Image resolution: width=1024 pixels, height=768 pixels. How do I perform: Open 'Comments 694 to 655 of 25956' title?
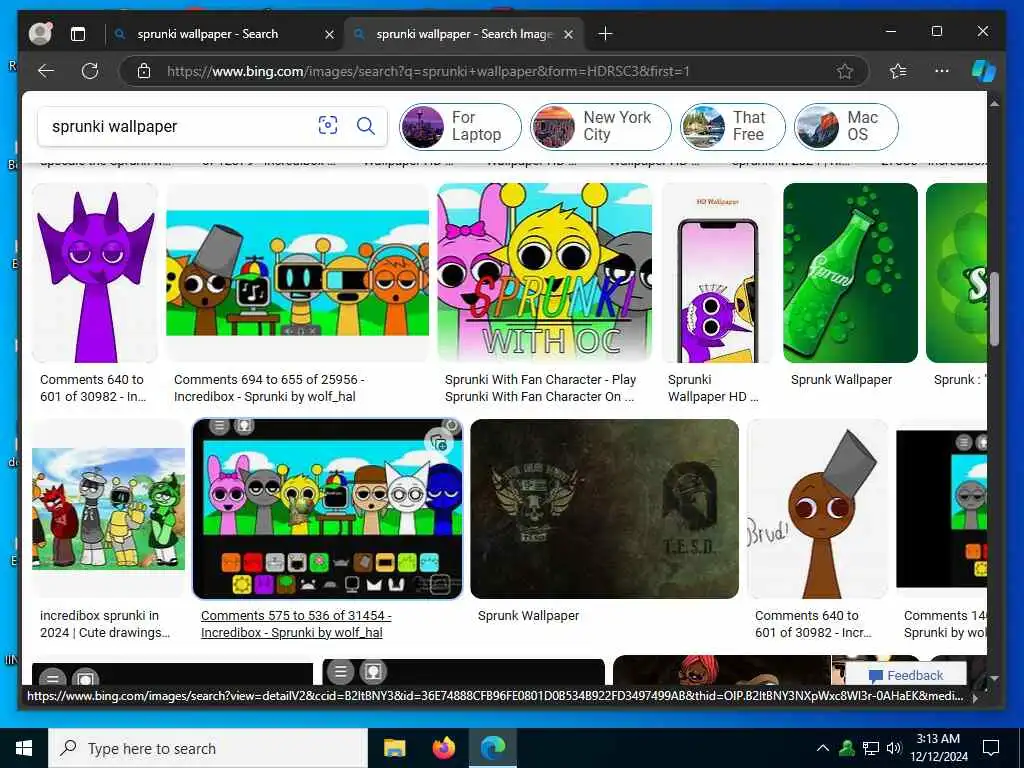coord(269,388)
